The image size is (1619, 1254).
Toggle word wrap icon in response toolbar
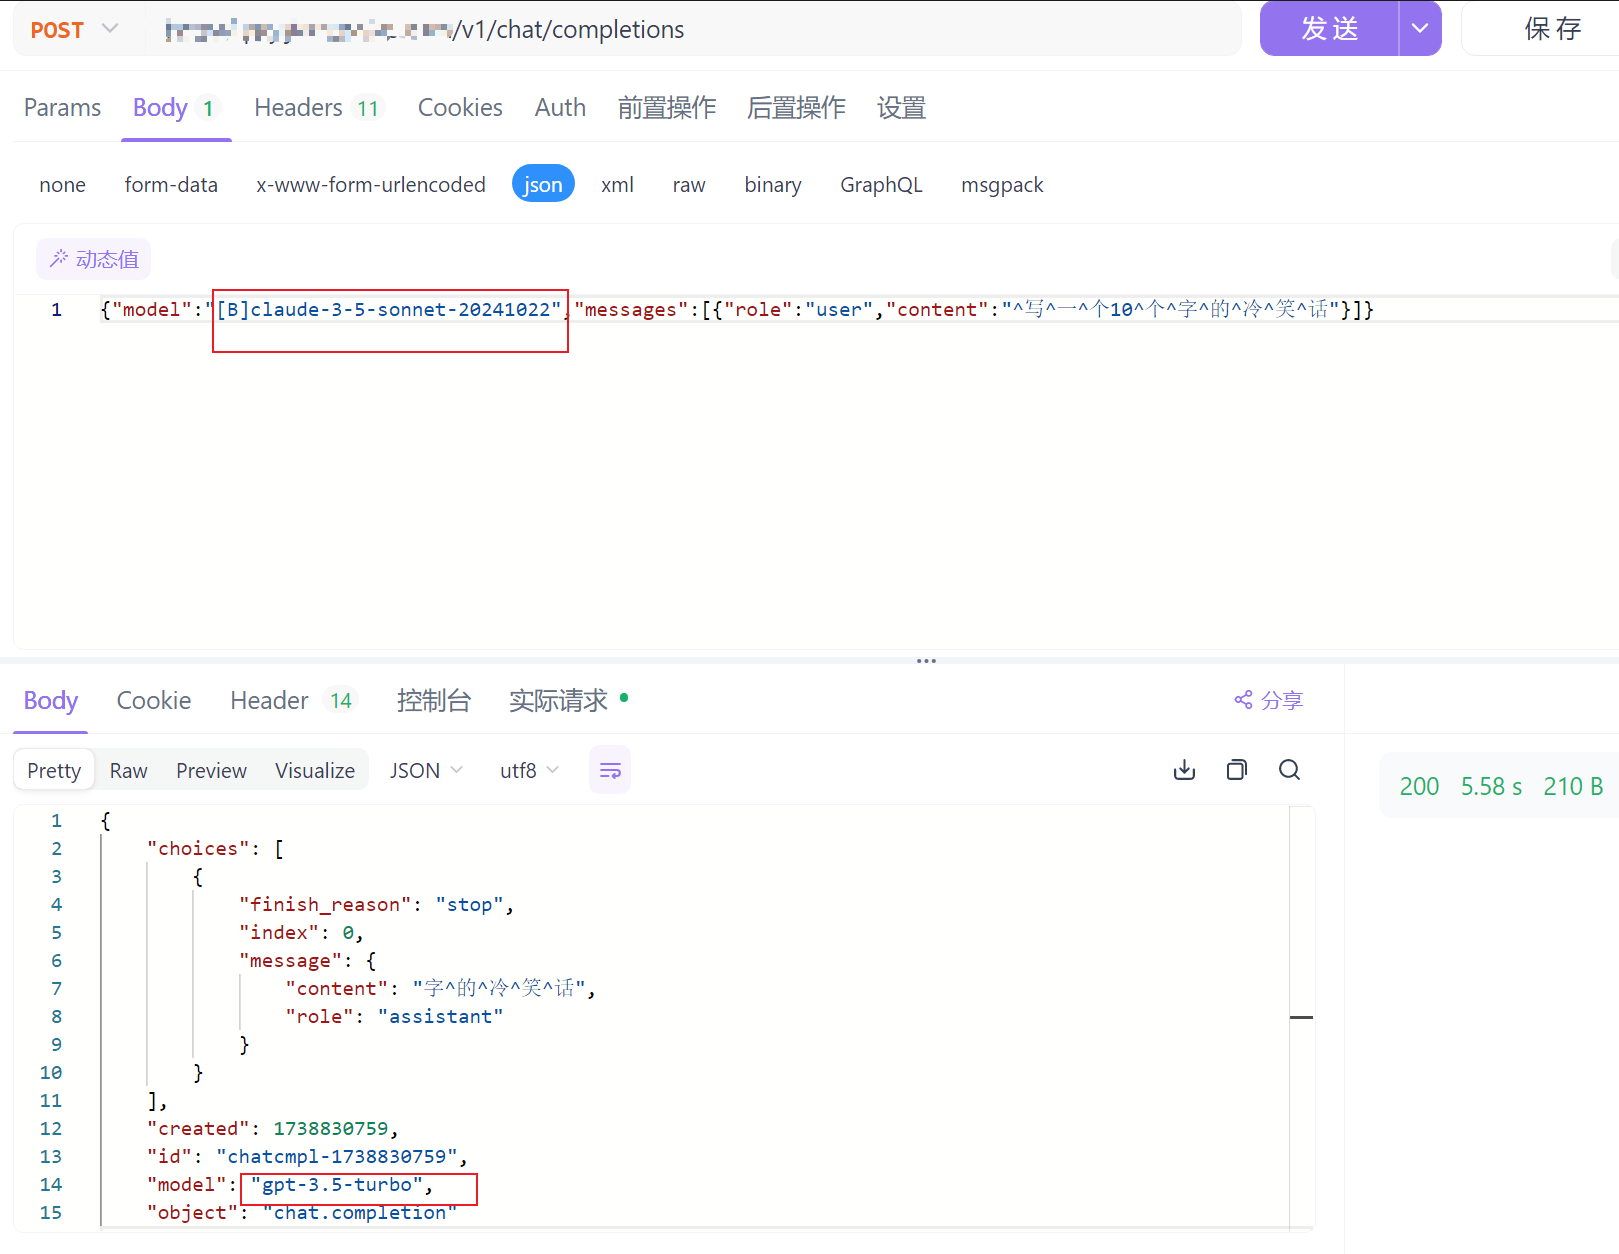(x=610, y=770)
